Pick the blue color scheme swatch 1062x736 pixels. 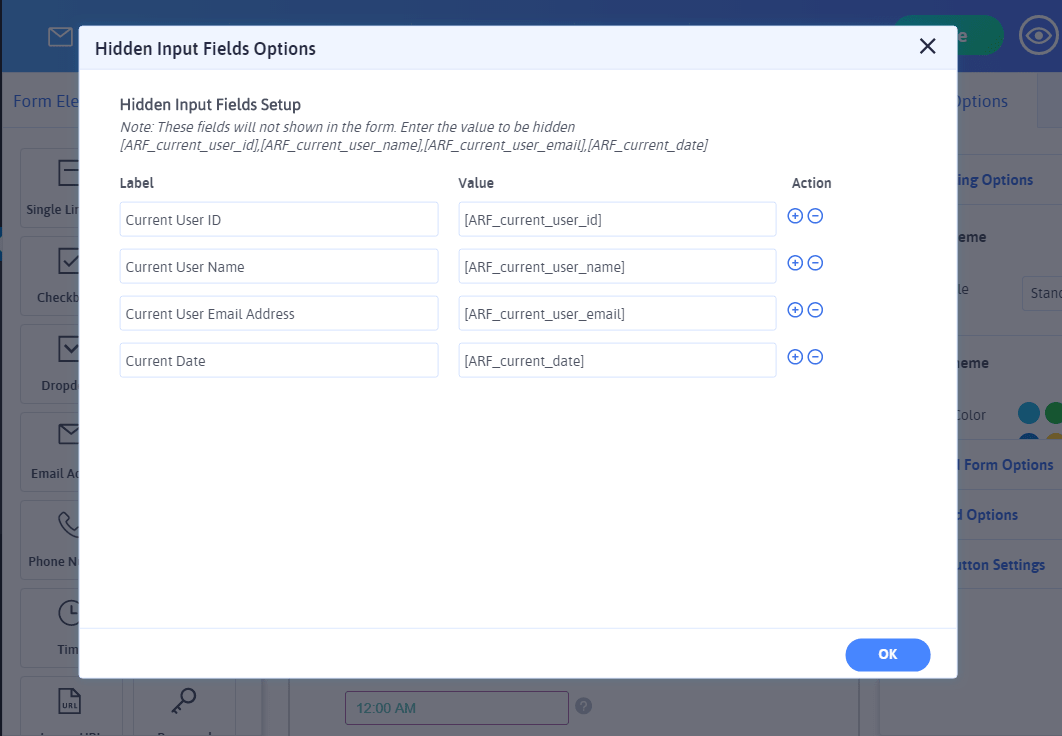pos(1028,414)
